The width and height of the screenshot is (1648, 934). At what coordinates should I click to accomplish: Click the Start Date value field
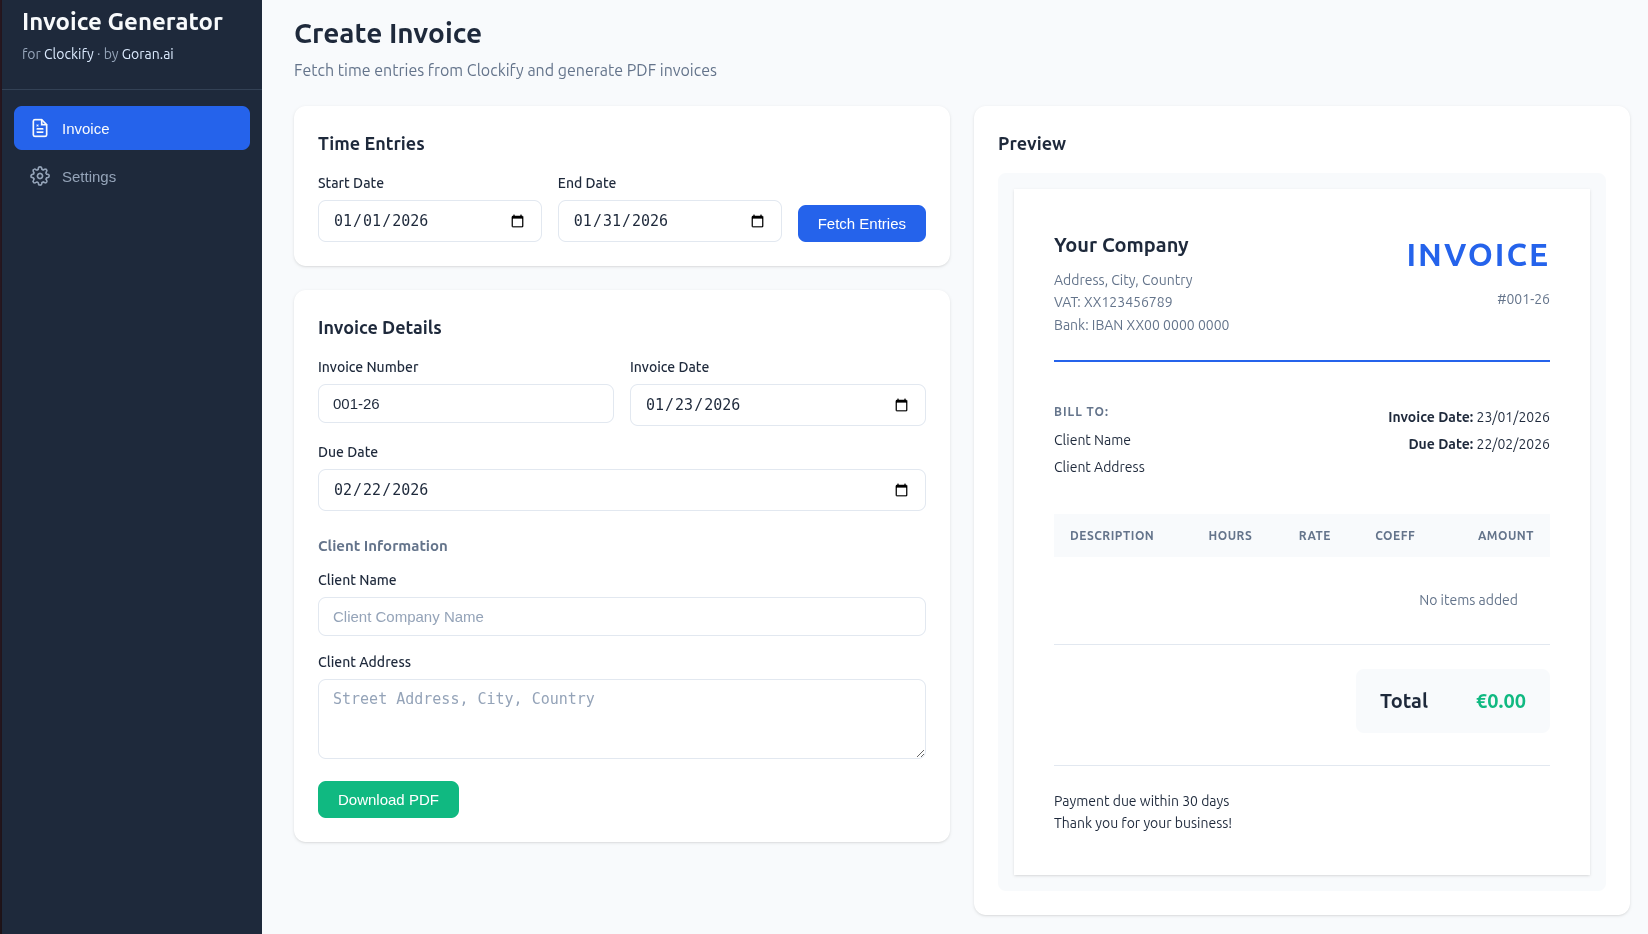410,220
